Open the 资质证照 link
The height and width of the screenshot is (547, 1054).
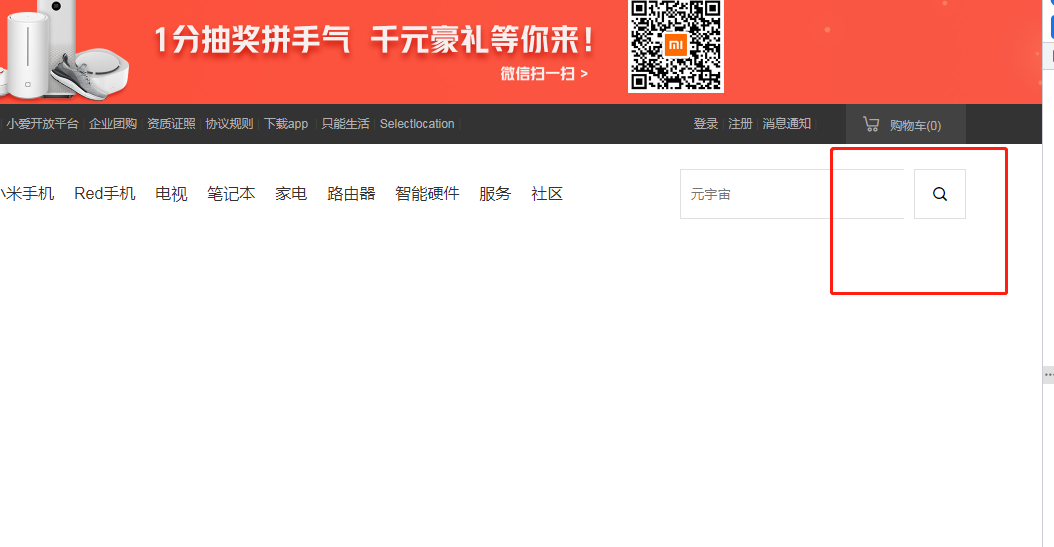pos(171,124)
